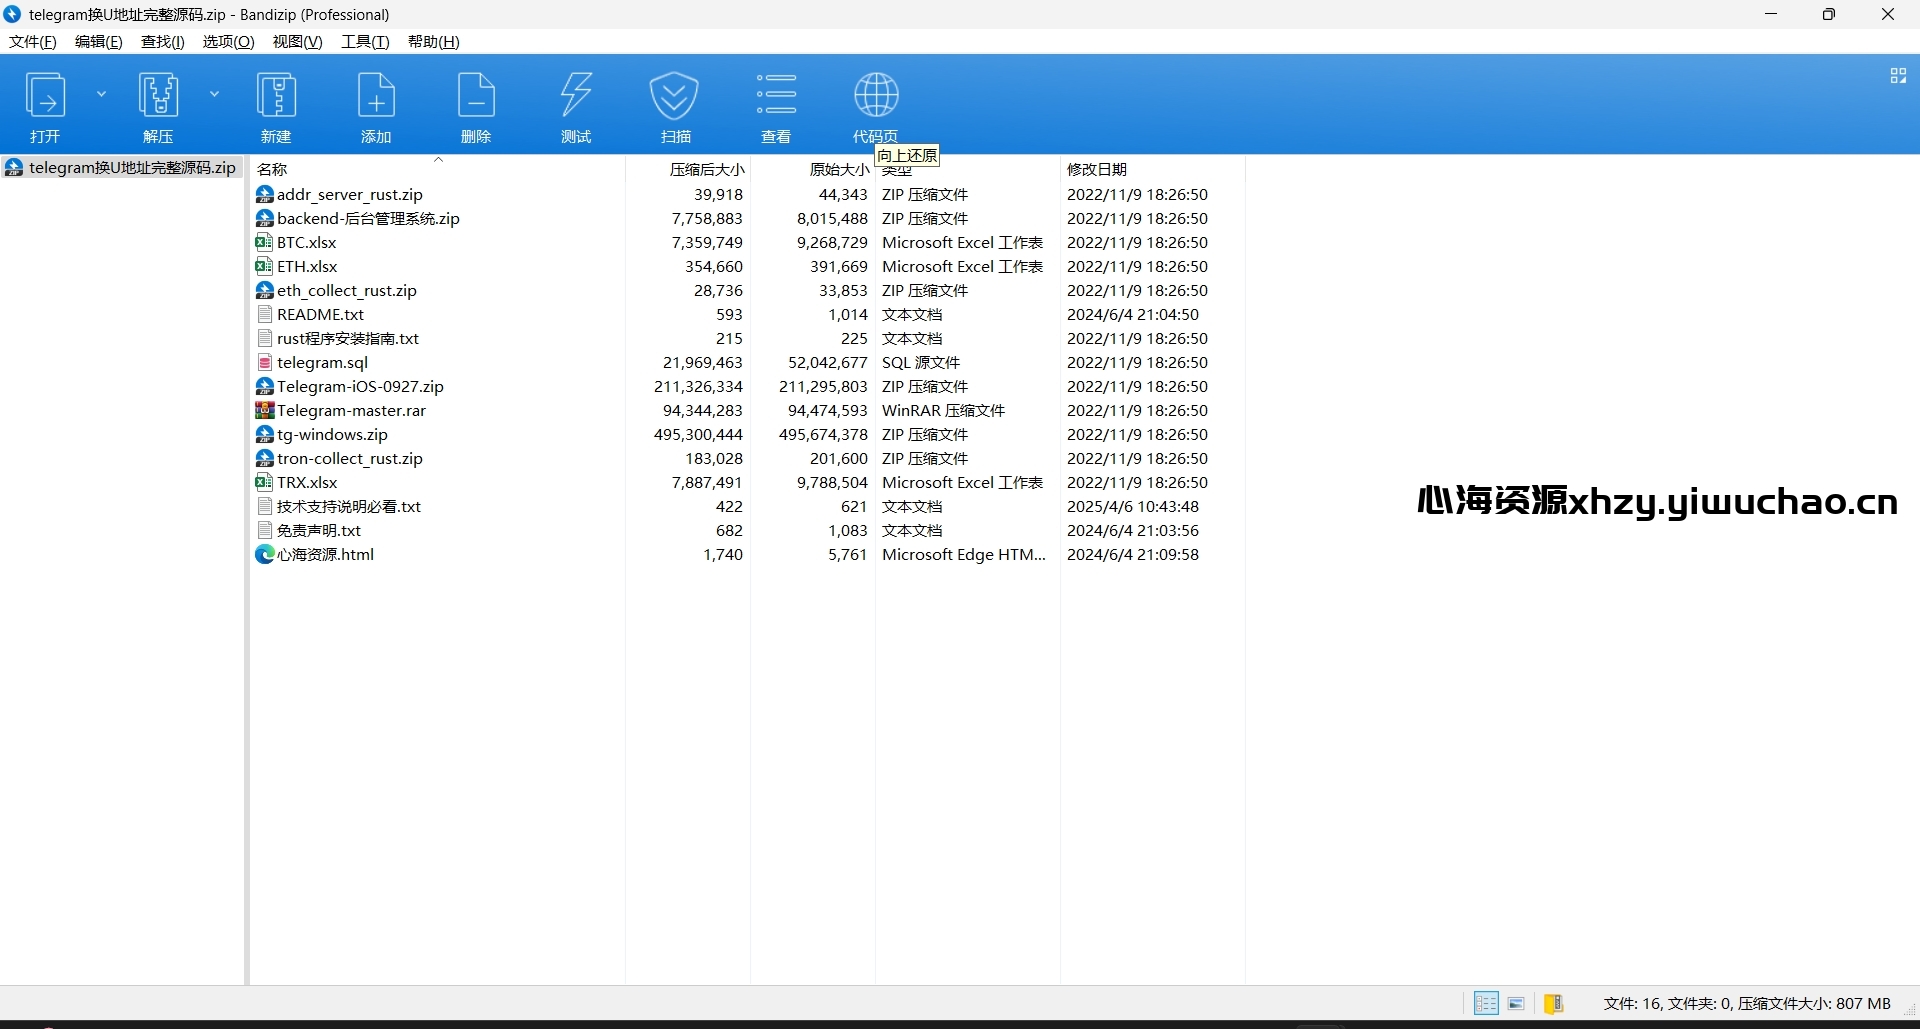Viewport: 1920px width, 1029px height.
Task: Click the status bar file count summary text
Action: [x=1747, y=1003]
